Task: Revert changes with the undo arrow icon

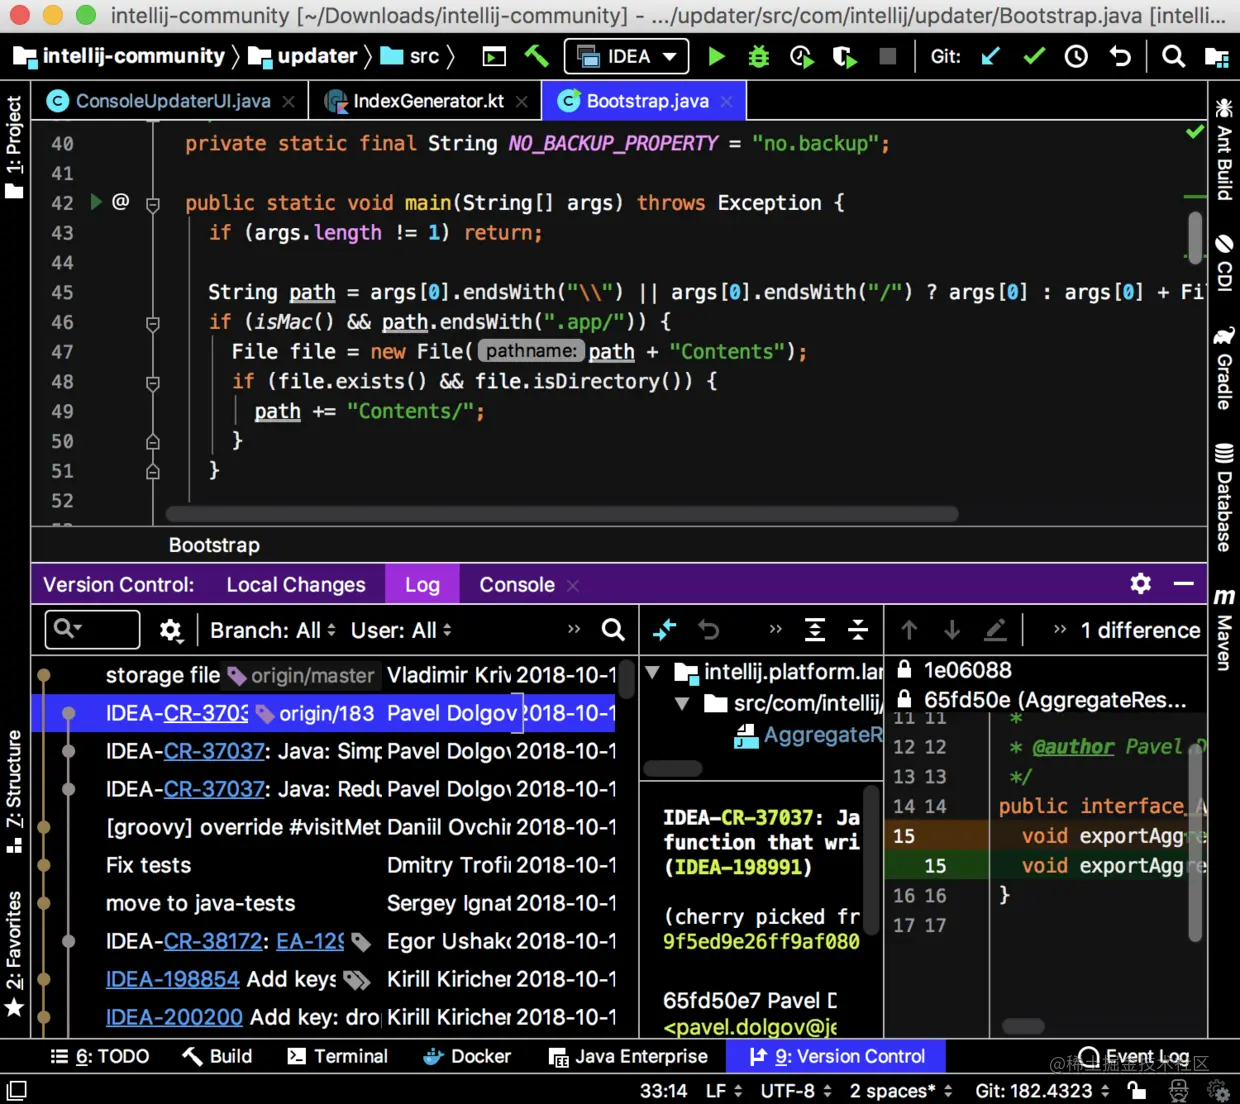Action: click(1120, 56)
